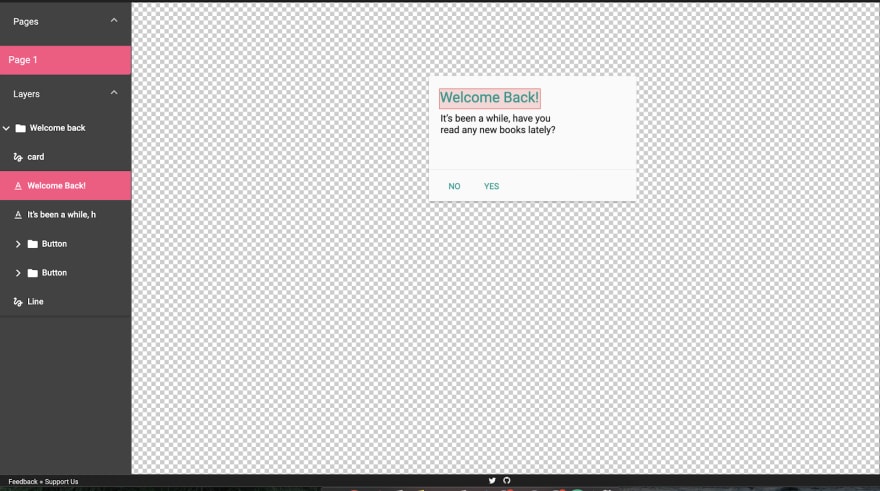Image resolution: width=880 pixels, height=491 pixels.
Task: Click the second Button layer folder icon
Action: [x=33, y=273]
